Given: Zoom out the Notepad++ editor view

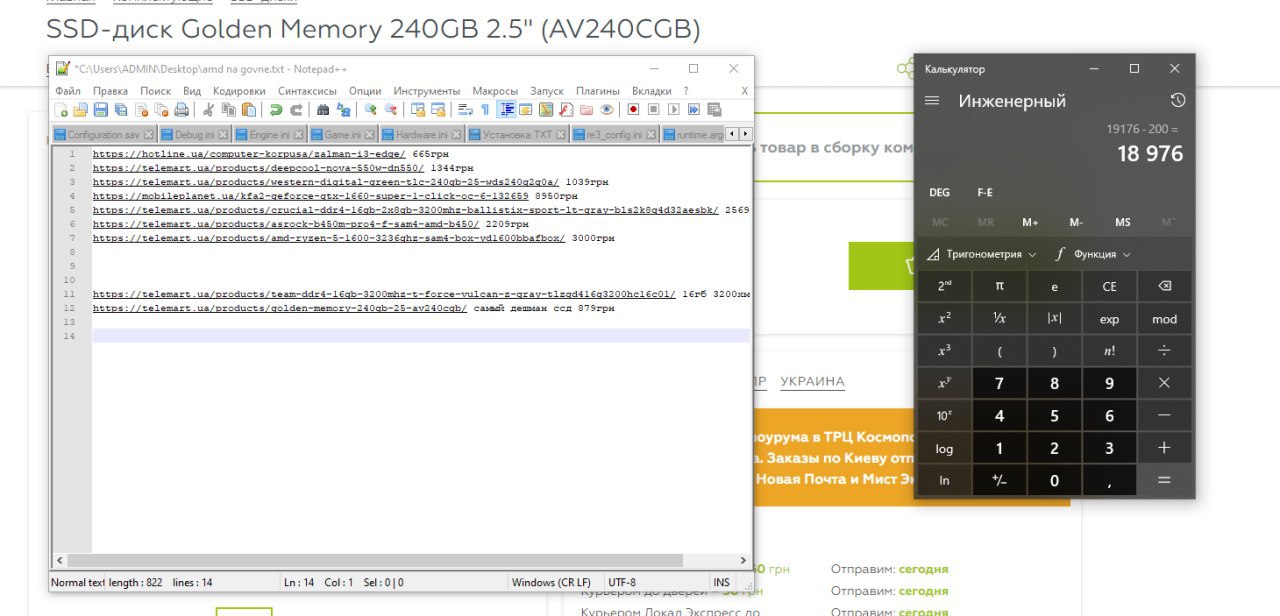Looking at the screenshot, I should click(x=390, y=110).
